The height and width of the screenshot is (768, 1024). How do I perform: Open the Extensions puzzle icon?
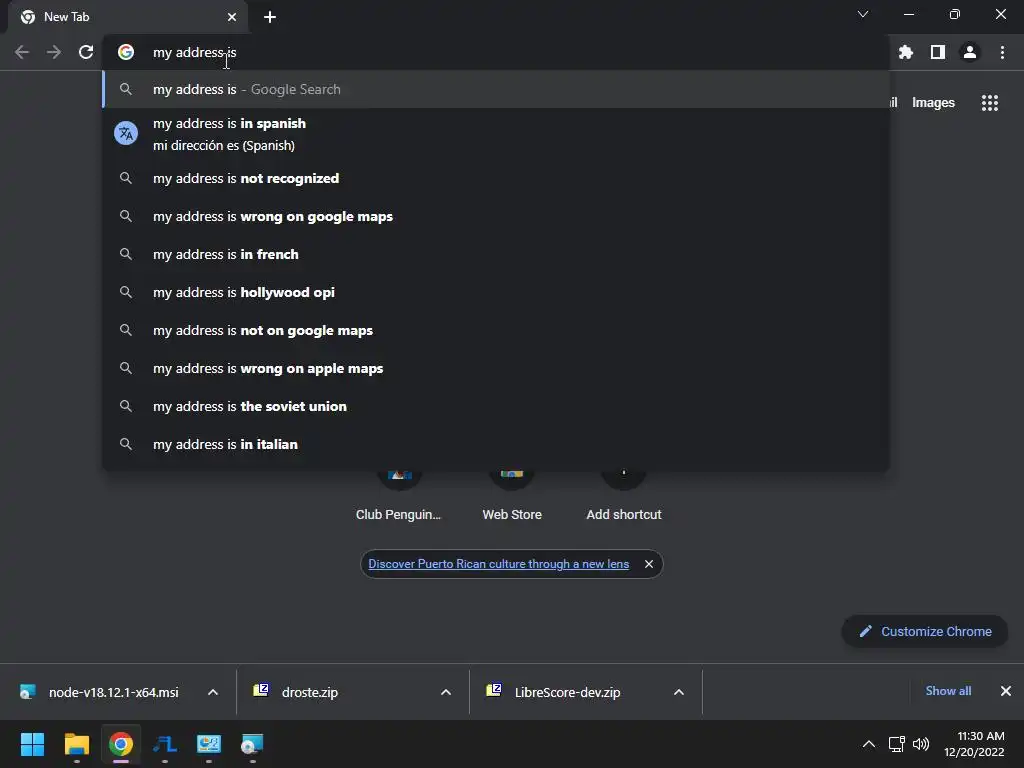point(906,52)
